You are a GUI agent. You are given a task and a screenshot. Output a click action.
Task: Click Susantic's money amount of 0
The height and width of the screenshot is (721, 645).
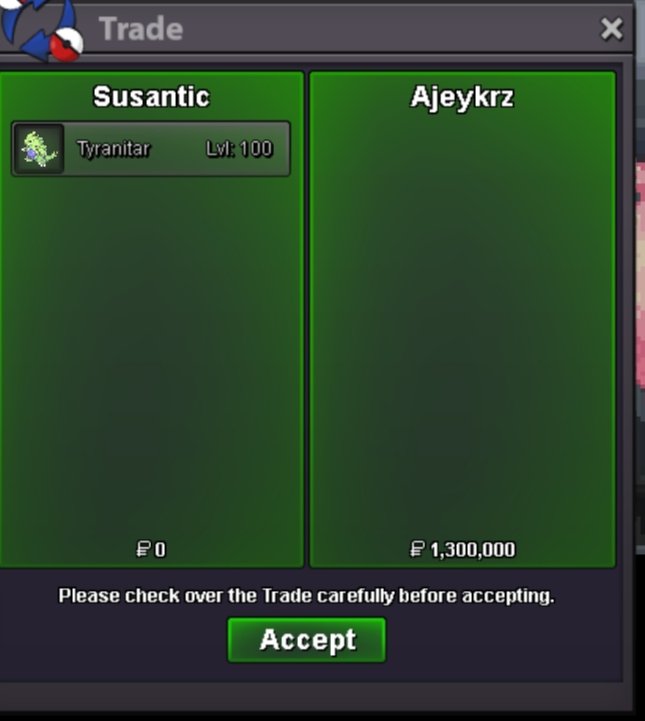click(160, 549)
